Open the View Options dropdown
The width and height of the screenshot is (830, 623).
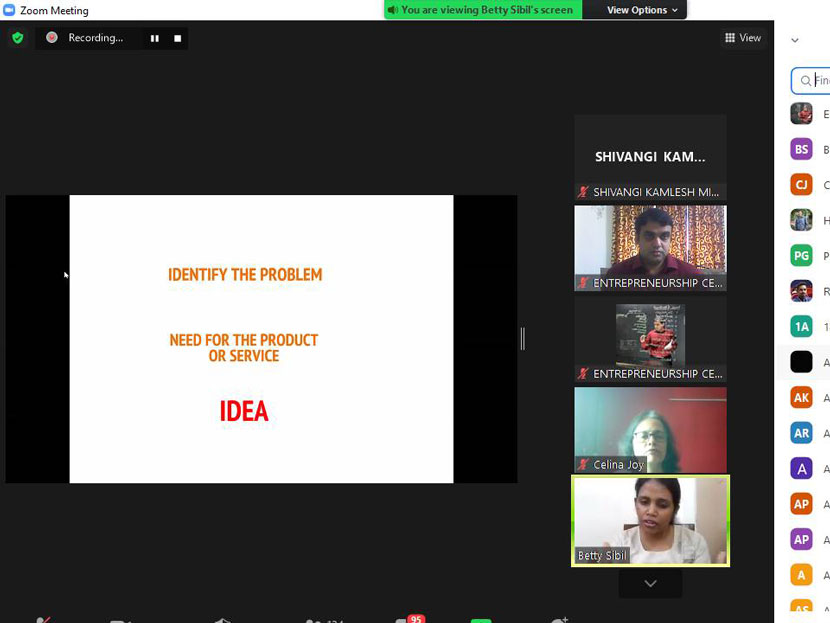tap(642, 10)
